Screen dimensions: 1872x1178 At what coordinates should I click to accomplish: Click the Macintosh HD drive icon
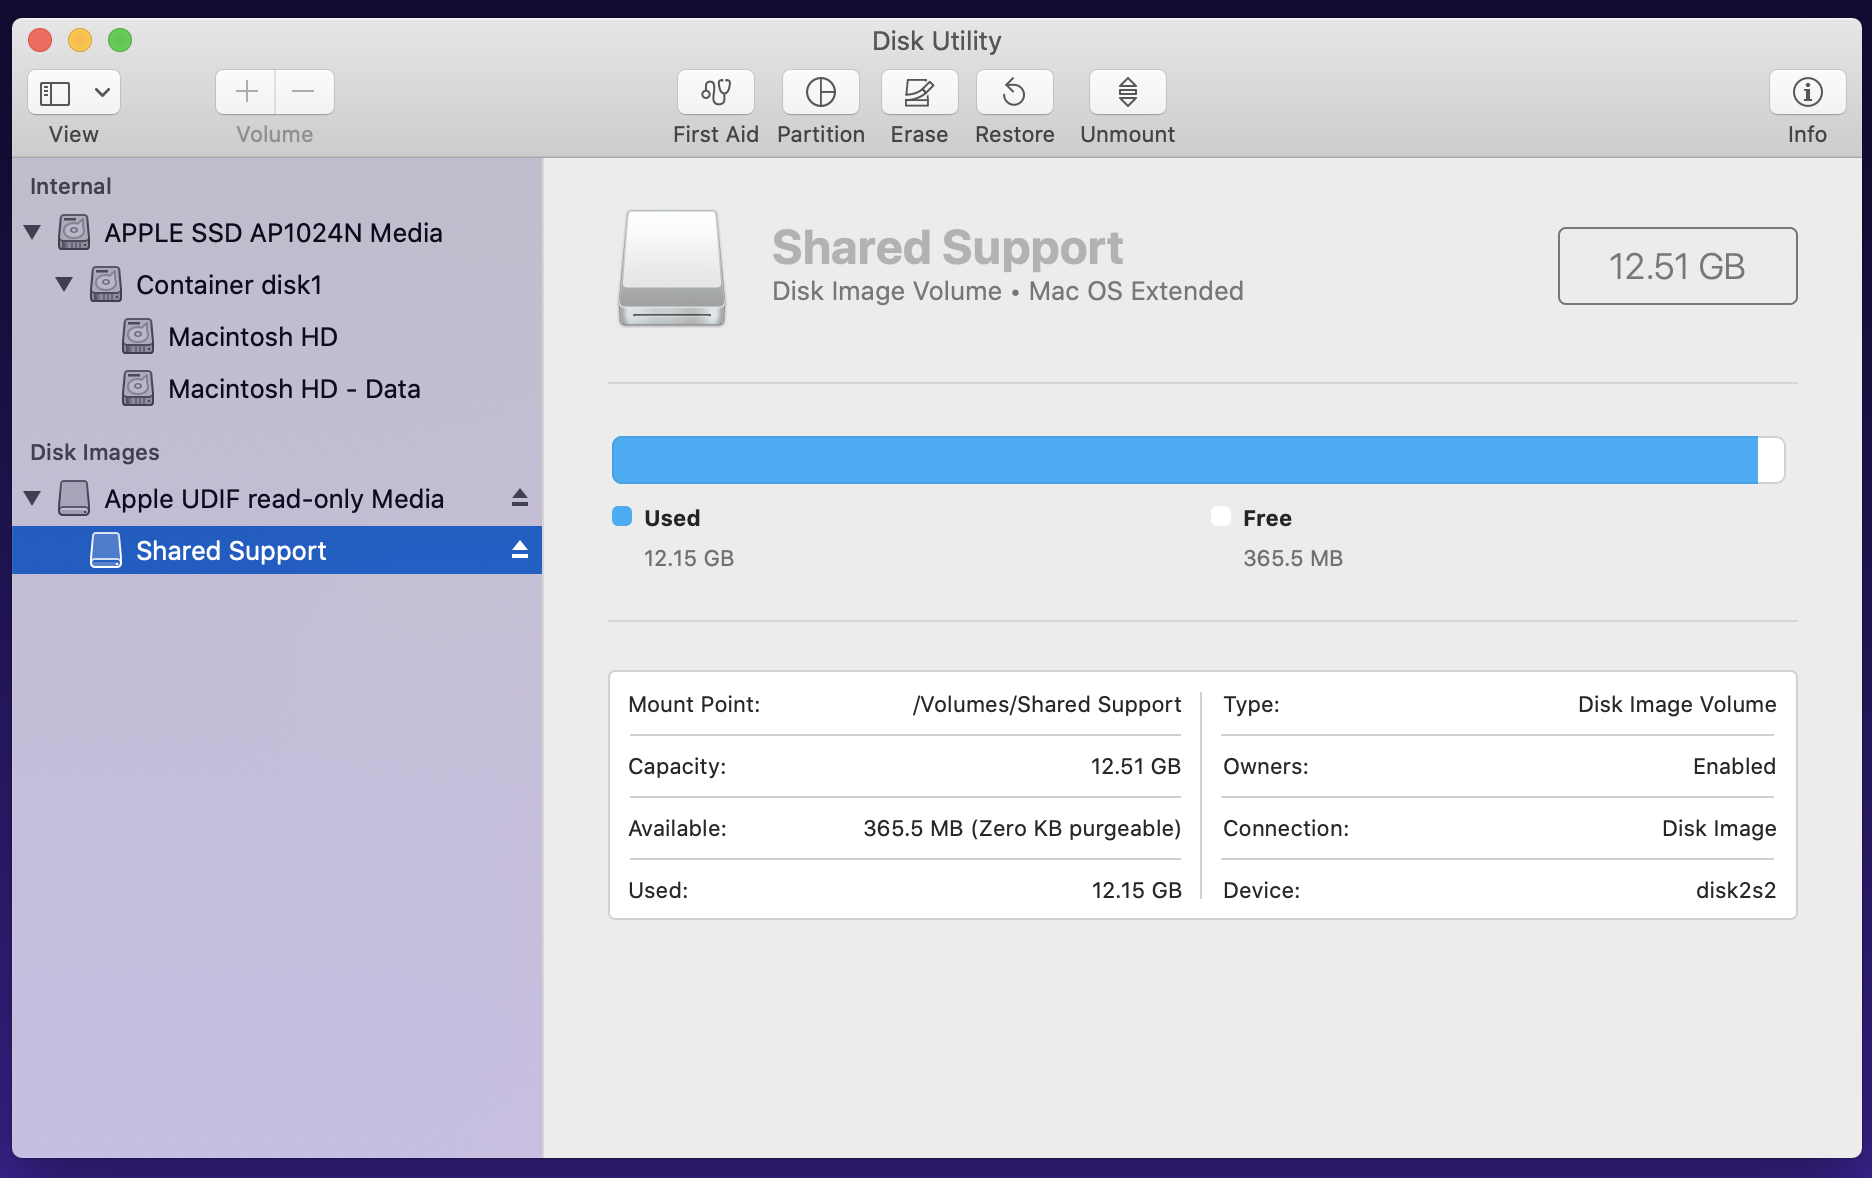pos(138,336)
